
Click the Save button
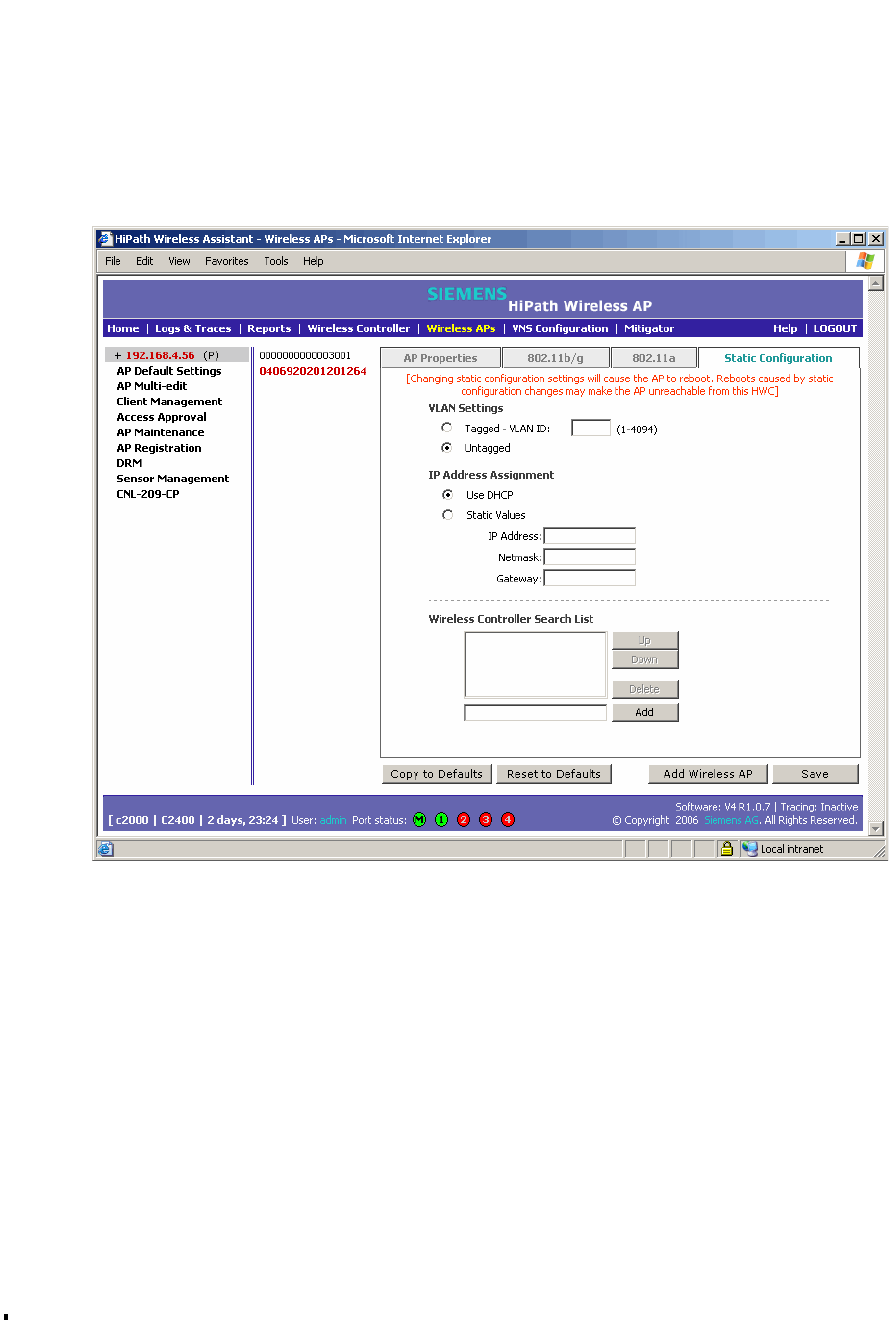click(815, 774)
